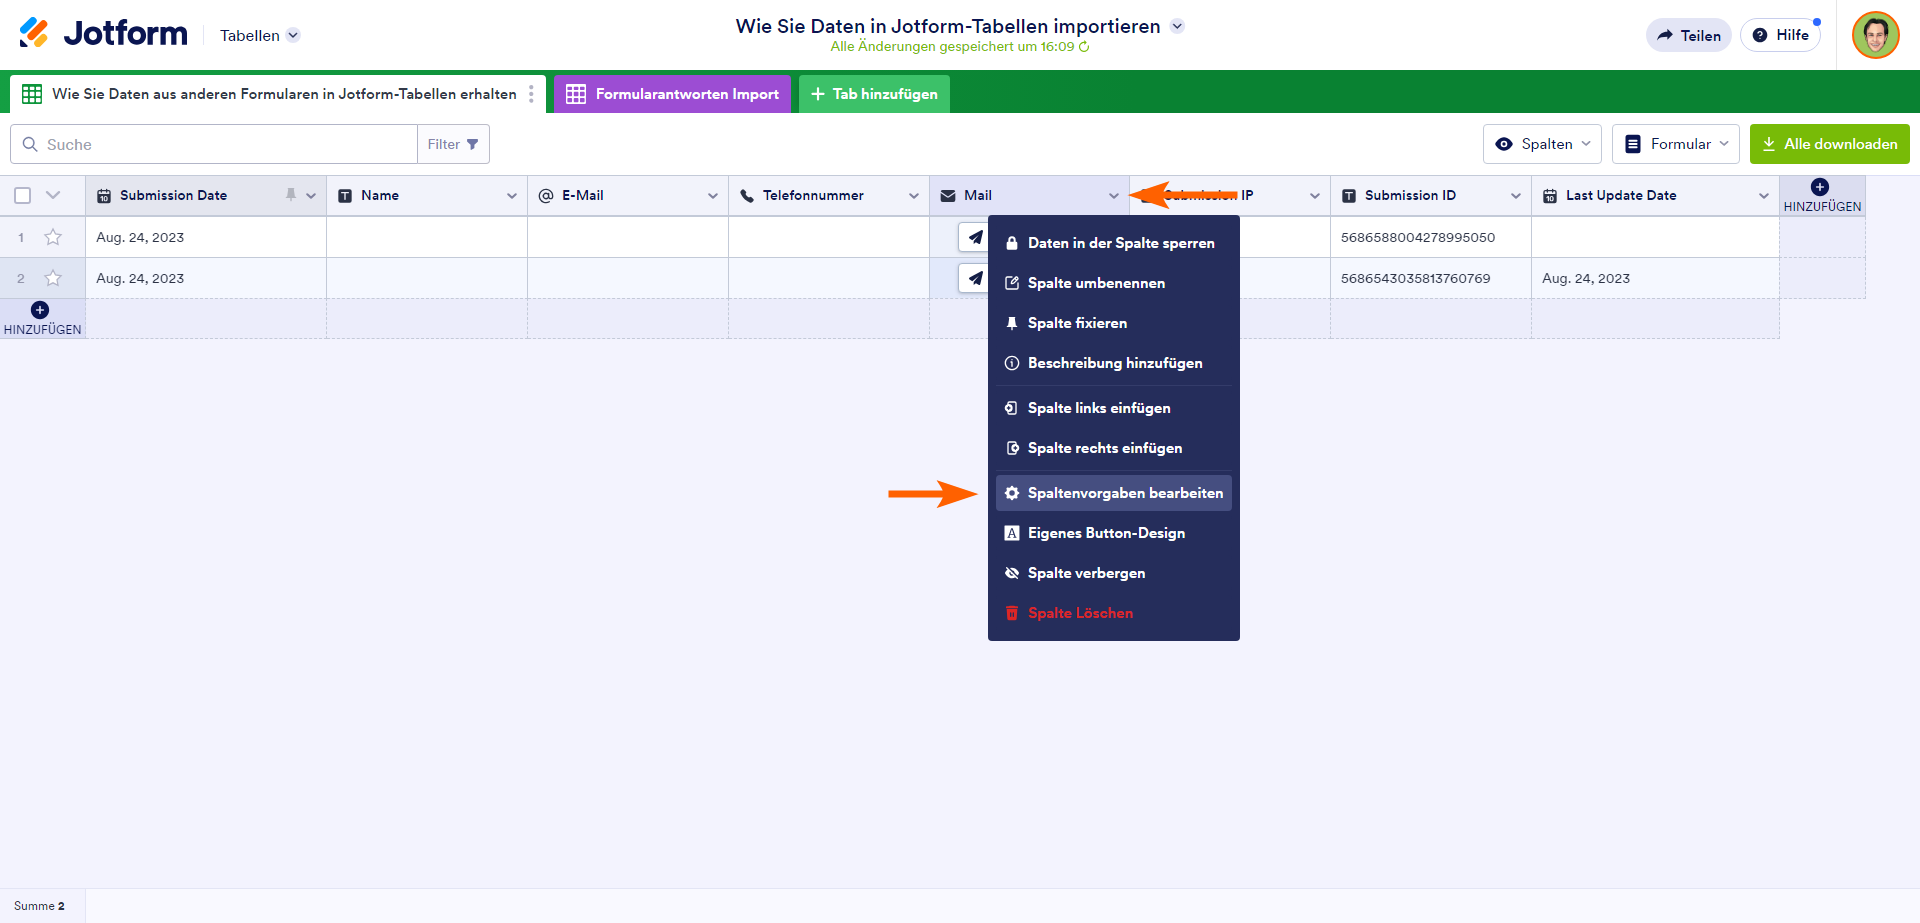Select 'Spalte rechts einfügen'
The image size is (1920, 923).
point(1114,448)
